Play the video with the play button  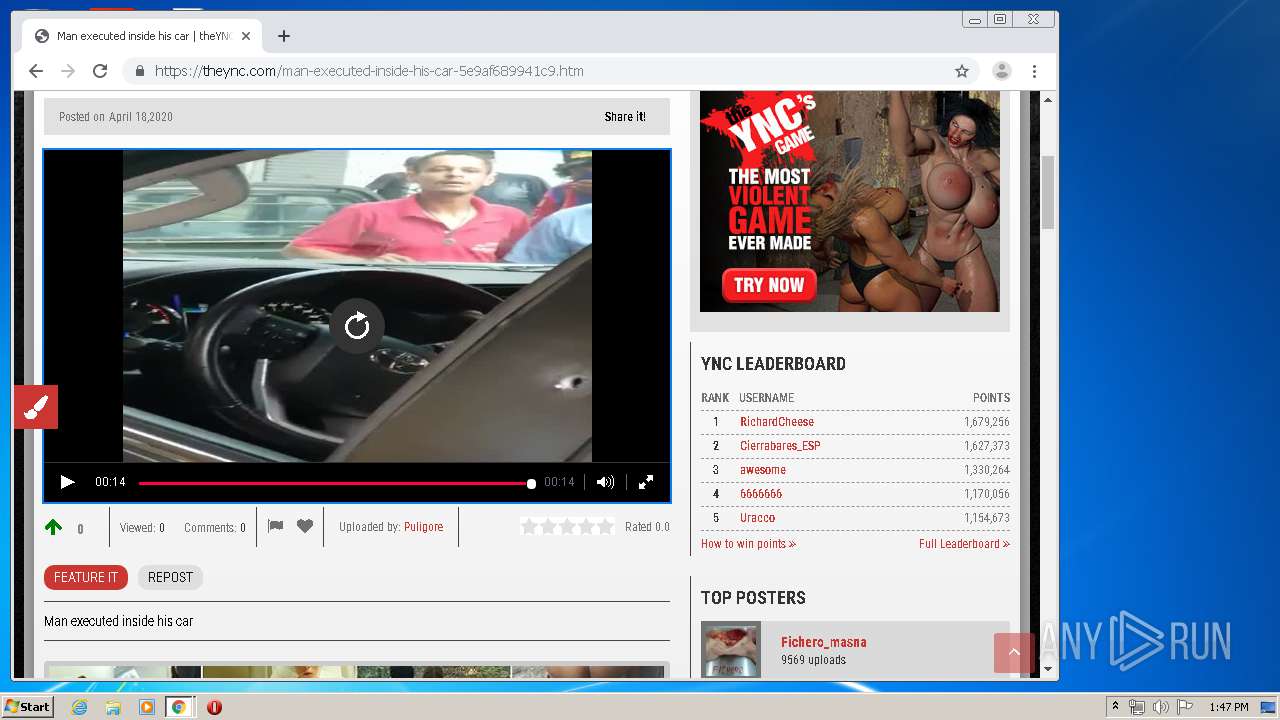point(67,482)
